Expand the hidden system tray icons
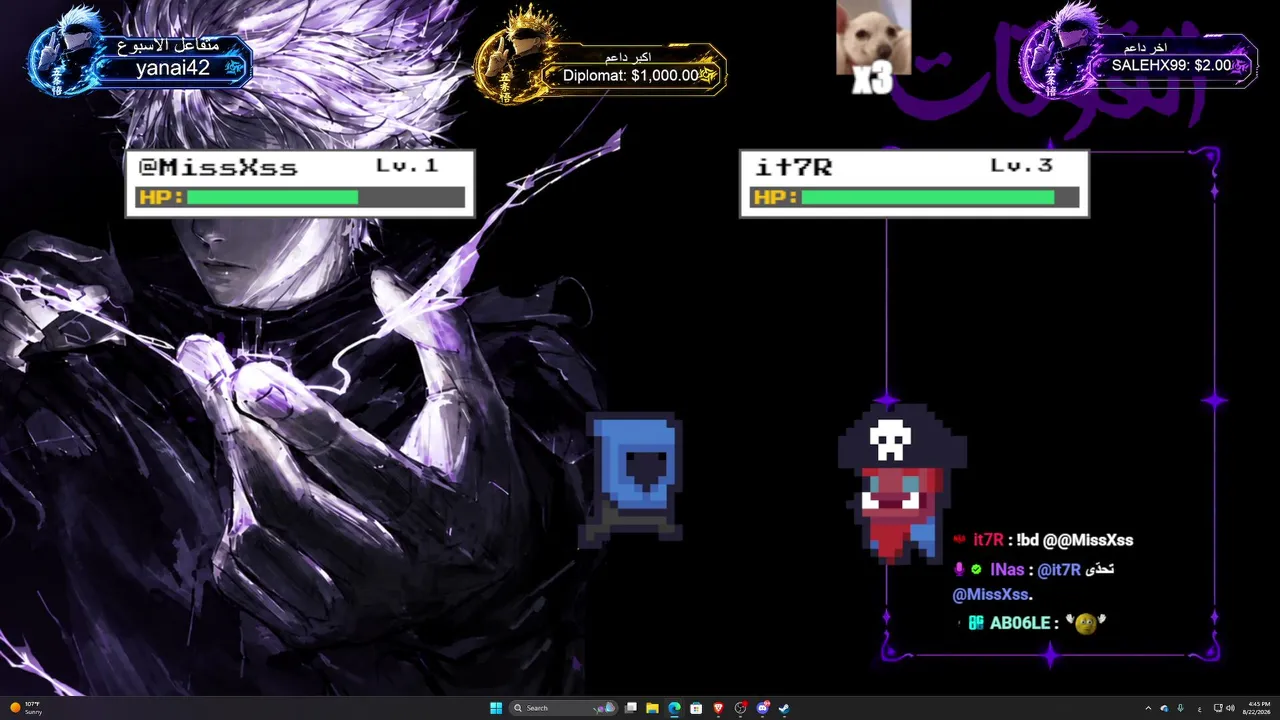Viewport: 1280px width, 720px height. coord(1148,708)
